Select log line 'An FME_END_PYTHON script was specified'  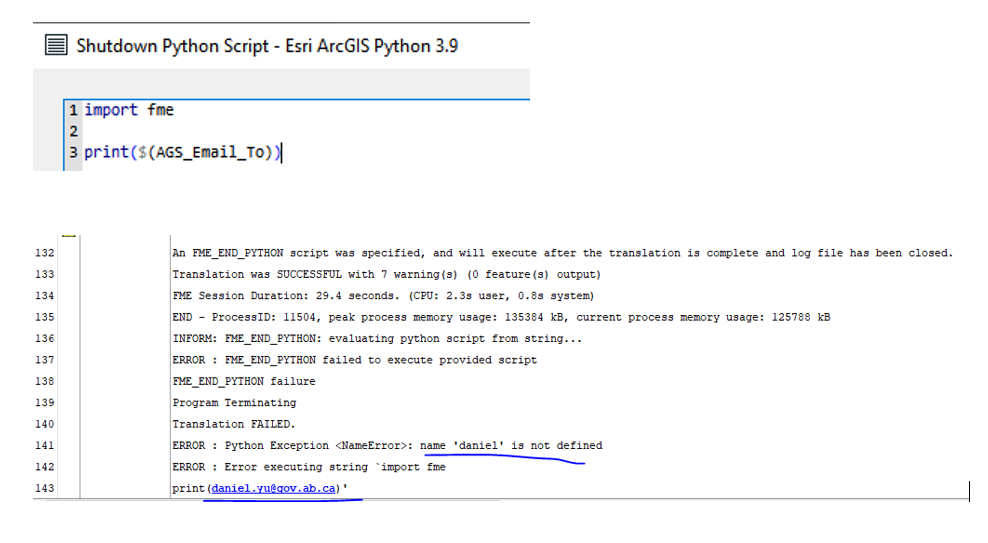point(562,253)
